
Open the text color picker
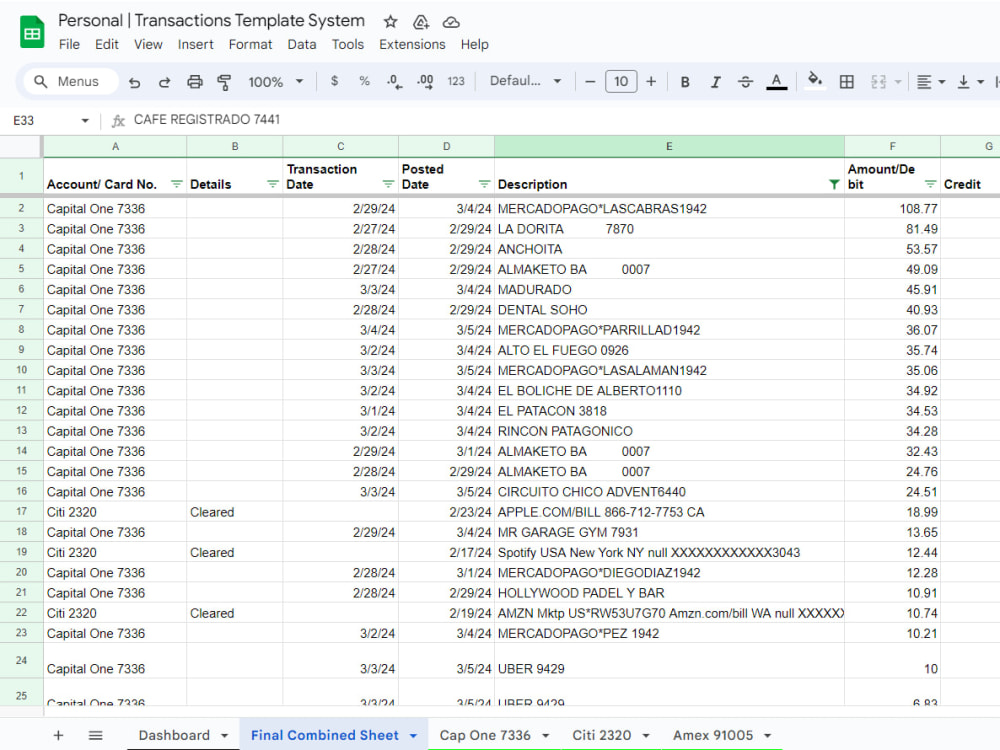click(776, 82)
